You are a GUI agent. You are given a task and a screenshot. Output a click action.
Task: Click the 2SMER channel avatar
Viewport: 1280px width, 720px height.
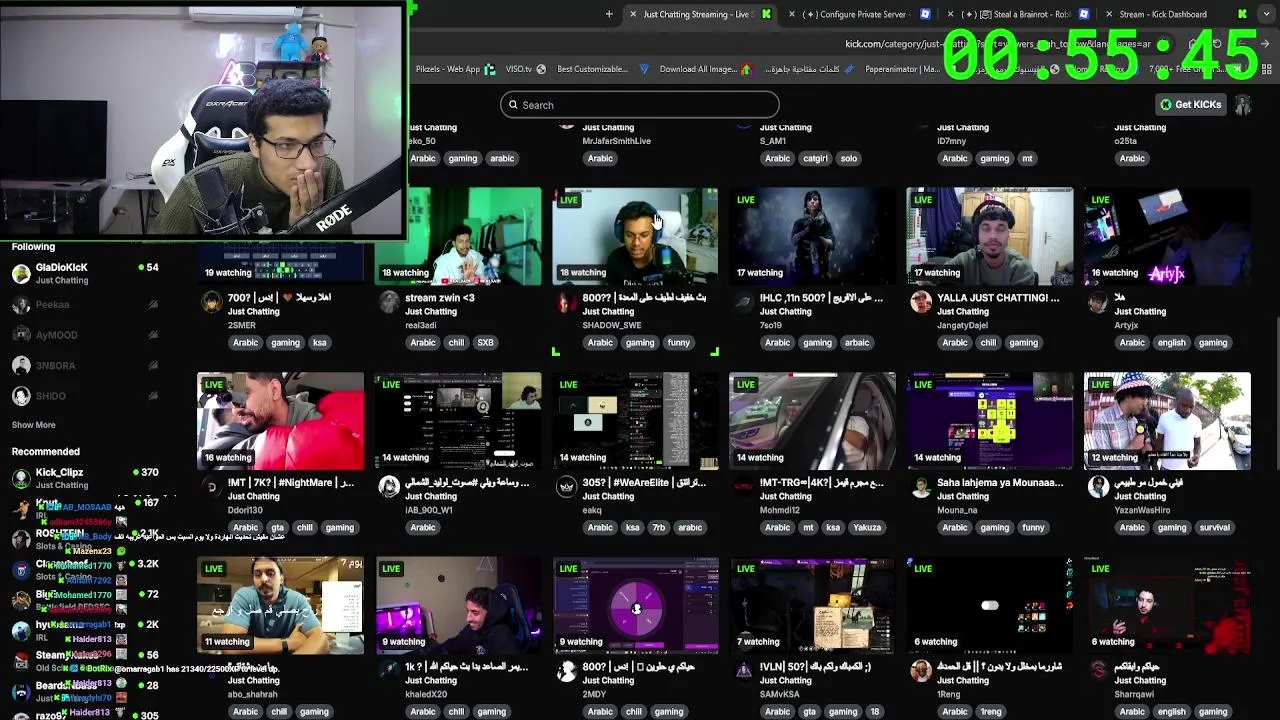tap(211, 302)
